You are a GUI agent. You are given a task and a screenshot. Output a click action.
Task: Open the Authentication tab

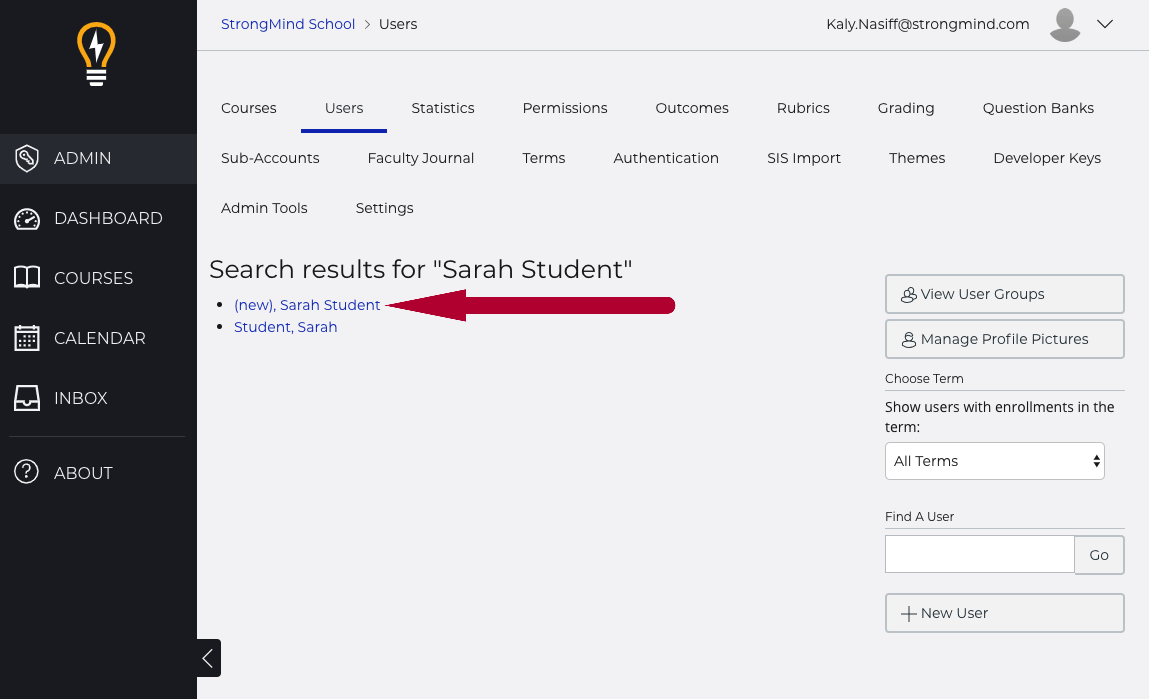click(x=665, y=158)
